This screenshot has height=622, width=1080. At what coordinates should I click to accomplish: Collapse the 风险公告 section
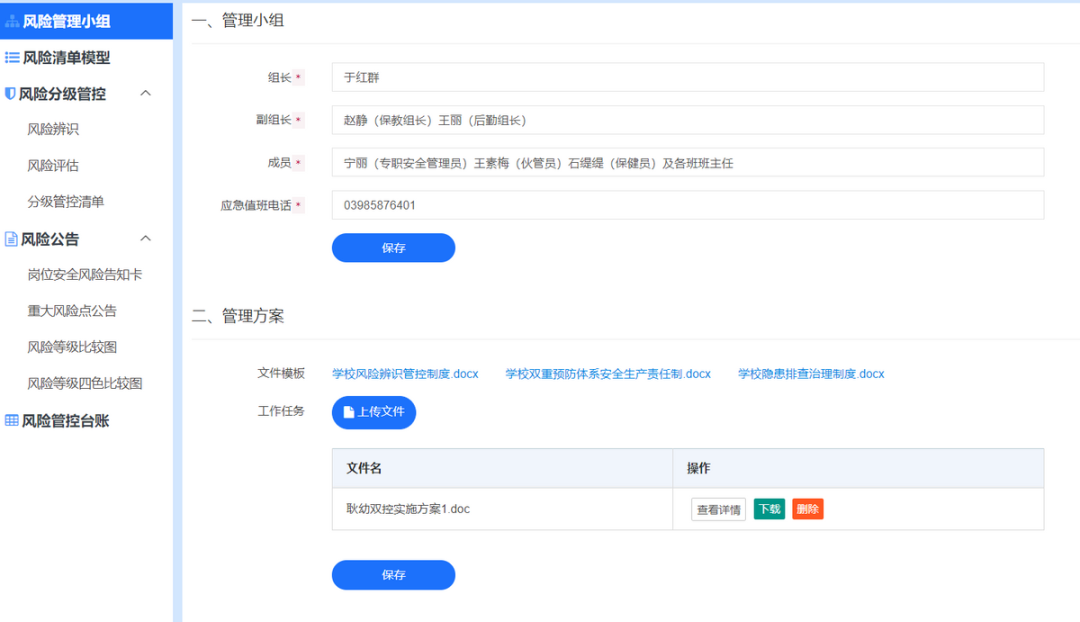click(145, 239)
